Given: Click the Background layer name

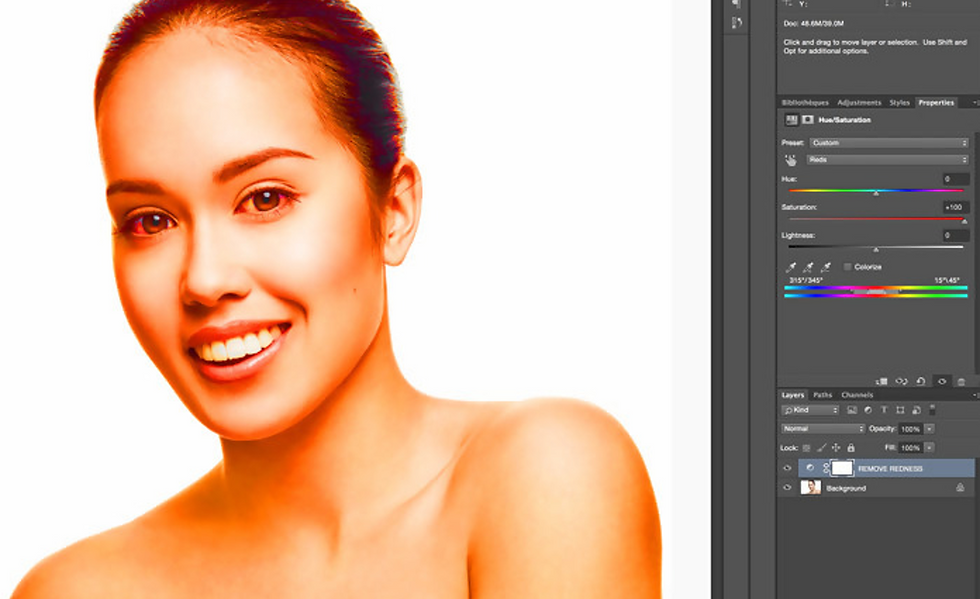Looking at the screenshot, I should click(846, 488).
